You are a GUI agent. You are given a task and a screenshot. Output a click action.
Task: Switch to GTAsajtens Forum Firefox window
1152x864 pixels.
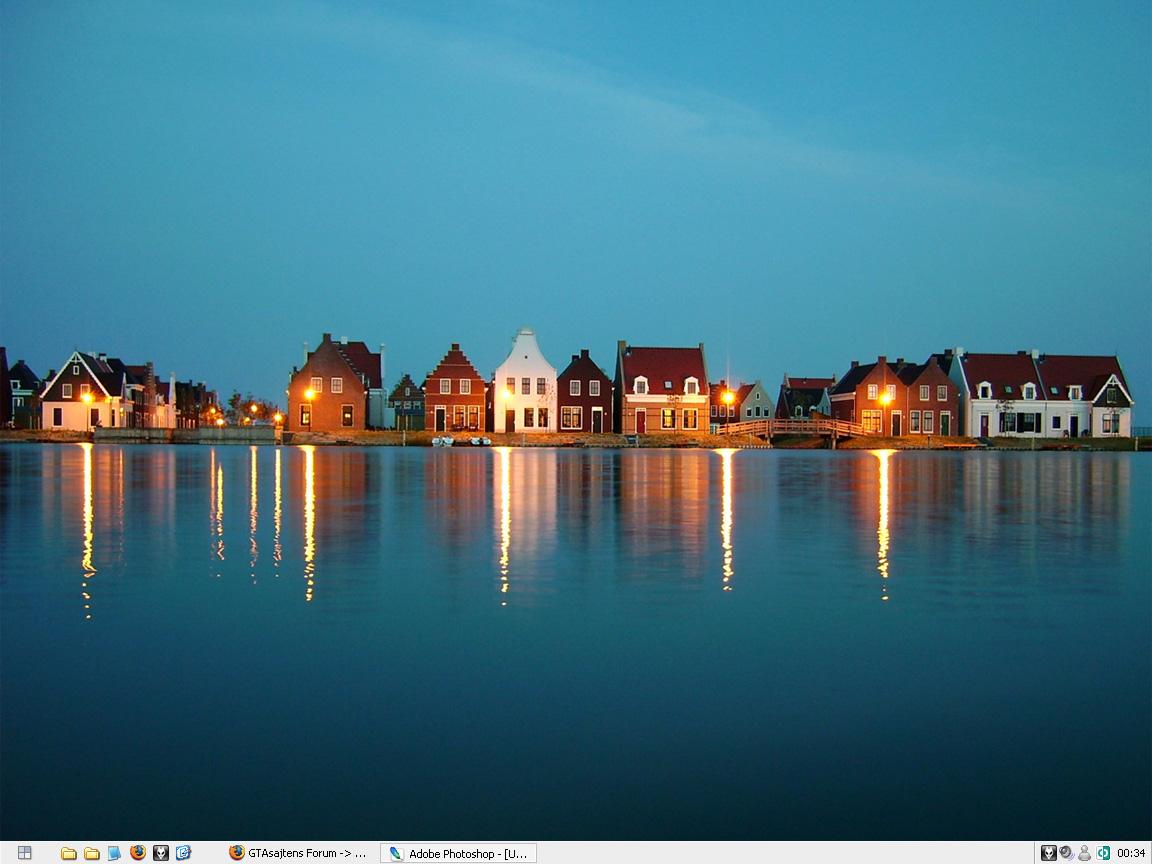coord(299,853)
